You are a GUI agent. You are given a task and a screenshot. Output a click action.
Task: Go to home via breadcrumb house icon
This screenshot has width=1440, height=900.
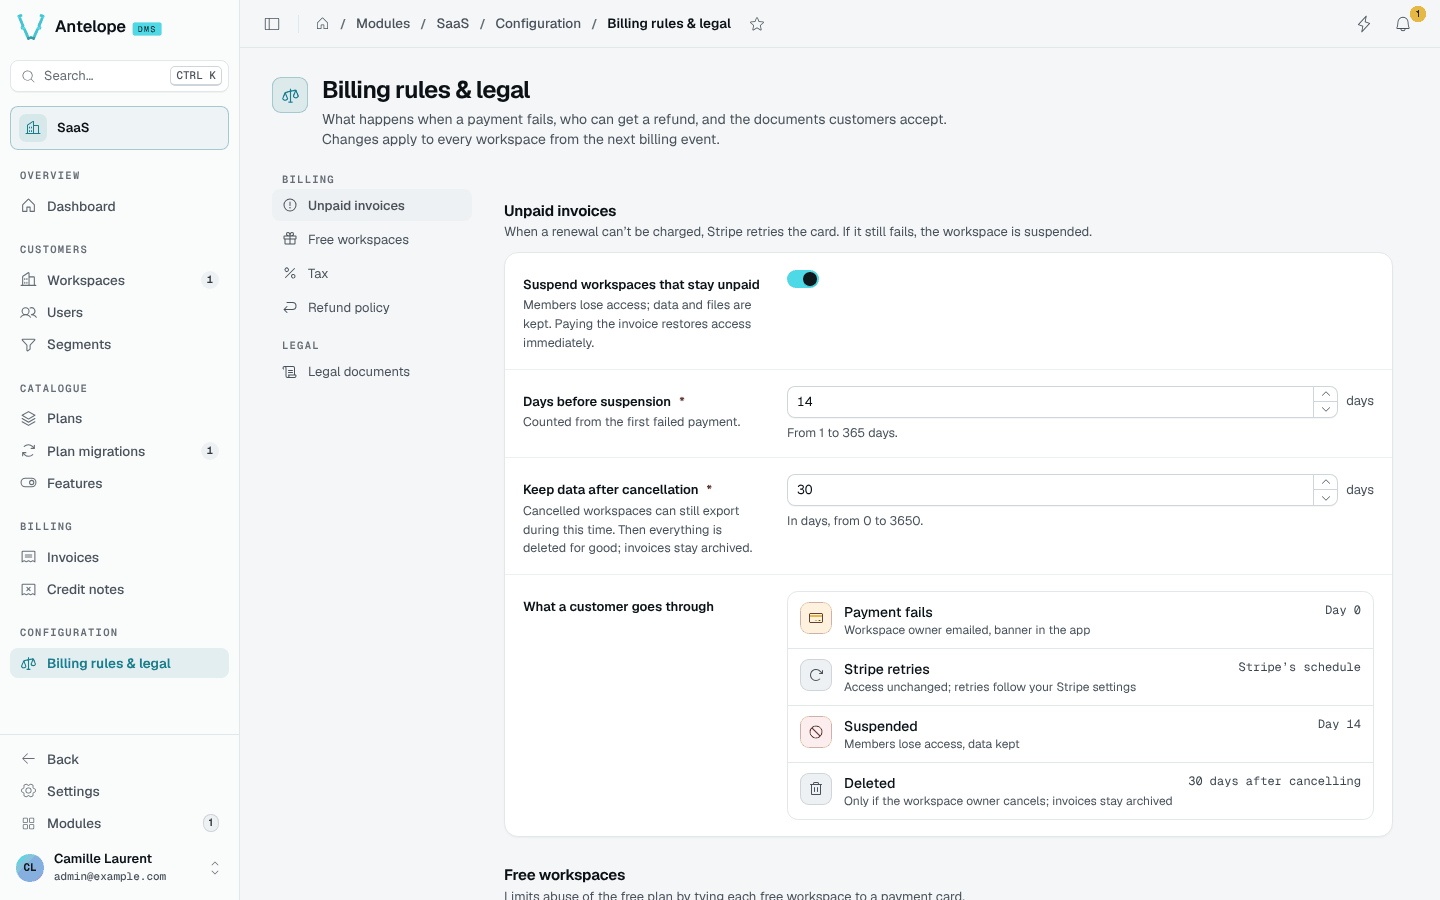(x=323, y=24)
